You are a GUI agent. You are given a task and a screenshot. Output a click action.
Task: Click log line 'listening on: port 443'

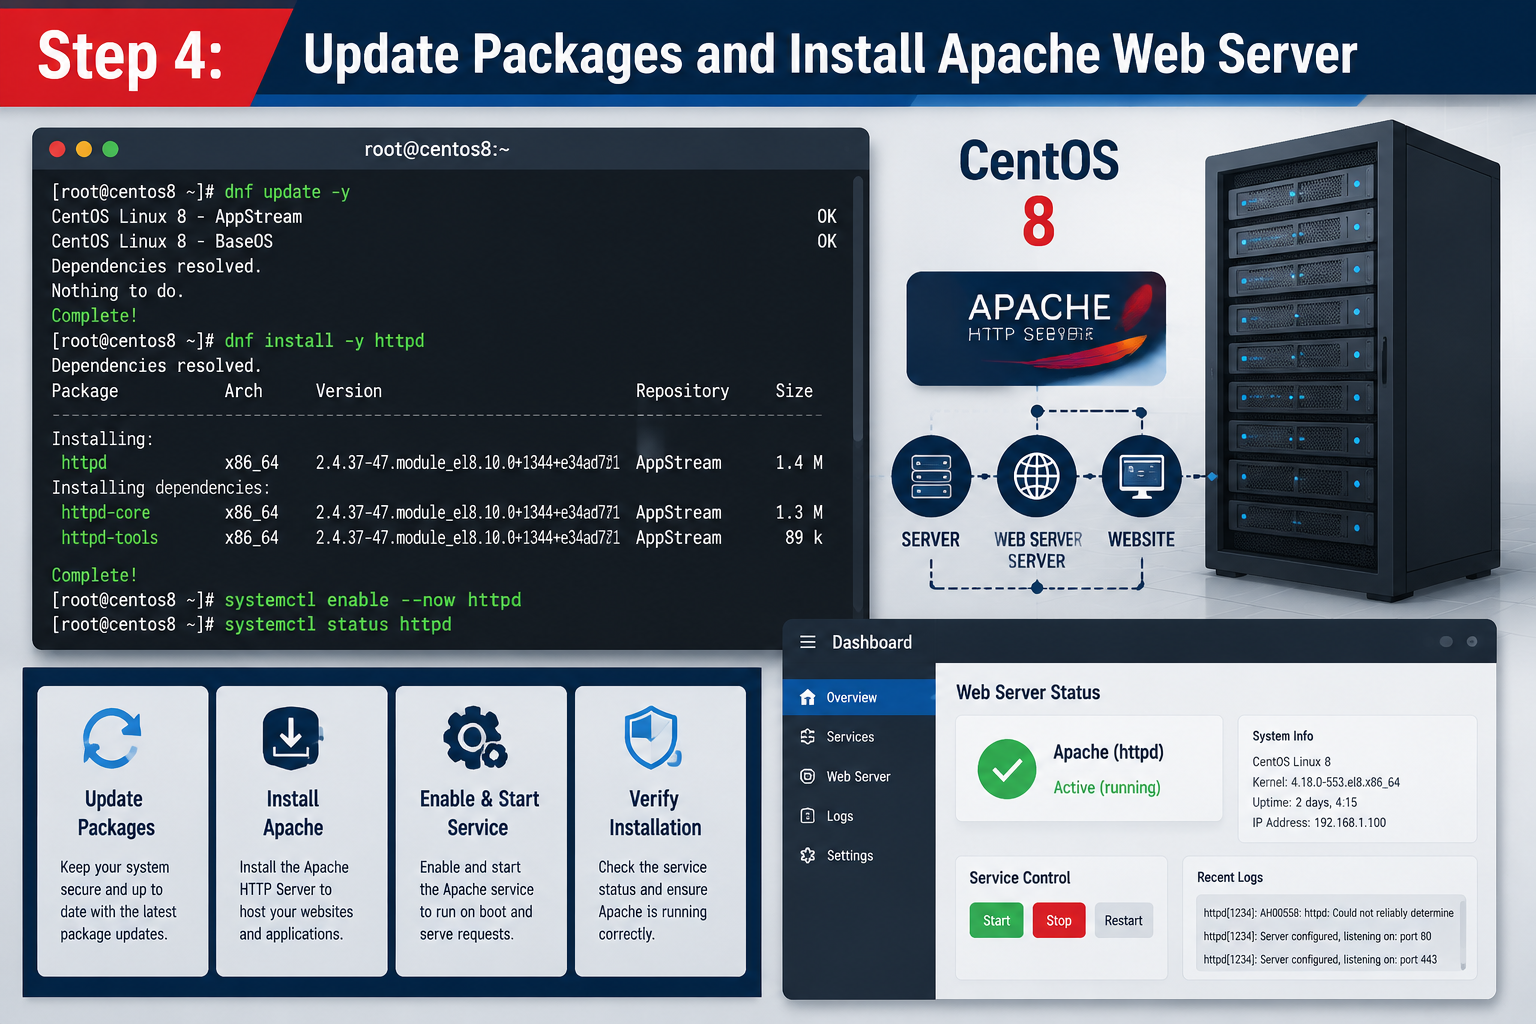coord(1320,960)
